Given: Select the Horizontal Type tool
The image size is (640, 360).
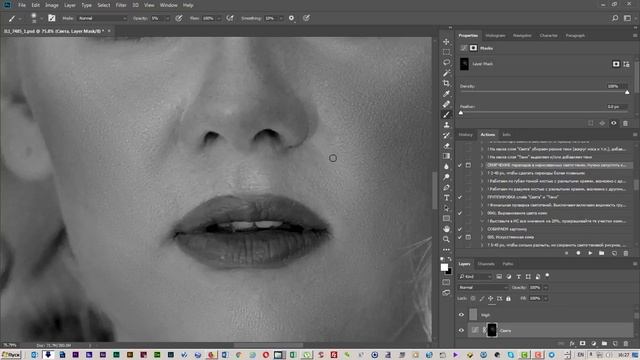Looking at the screenshot, I should pos(447,198).
